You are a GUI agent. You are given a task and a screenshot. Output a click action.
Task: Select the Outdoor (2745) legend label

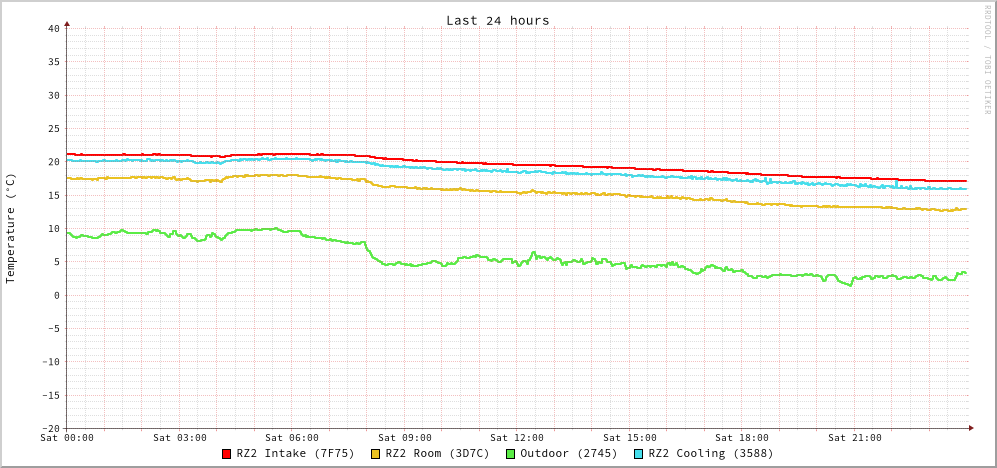[568, 453]
